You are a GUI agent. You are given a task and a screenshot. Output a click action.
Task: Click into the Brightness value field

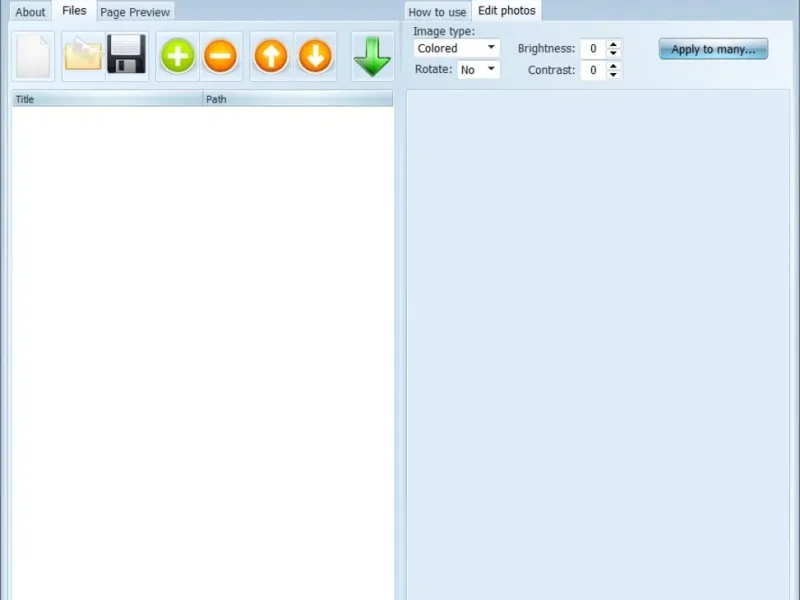(x=593, y=48)
